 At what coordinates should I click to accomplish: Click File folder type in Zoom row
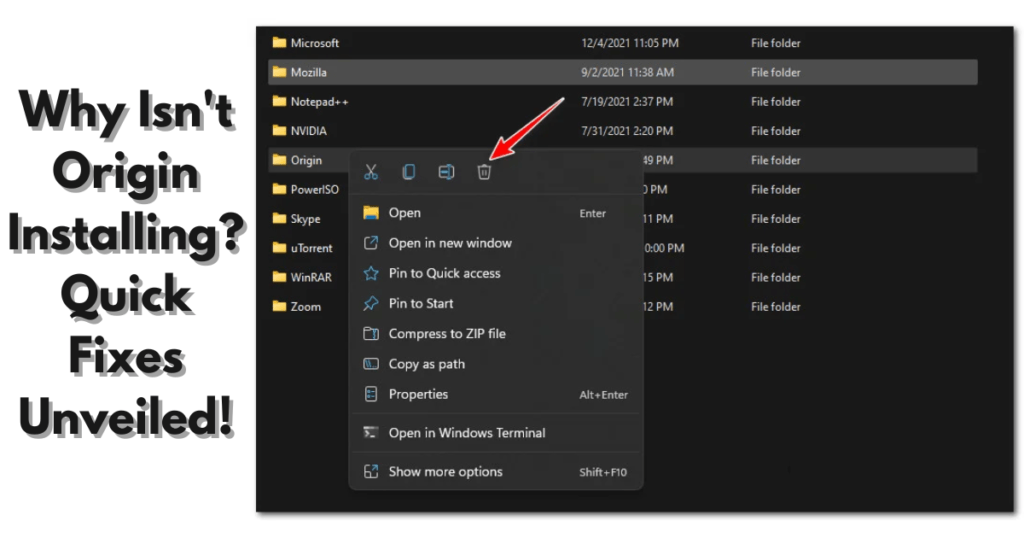point(775,307)
